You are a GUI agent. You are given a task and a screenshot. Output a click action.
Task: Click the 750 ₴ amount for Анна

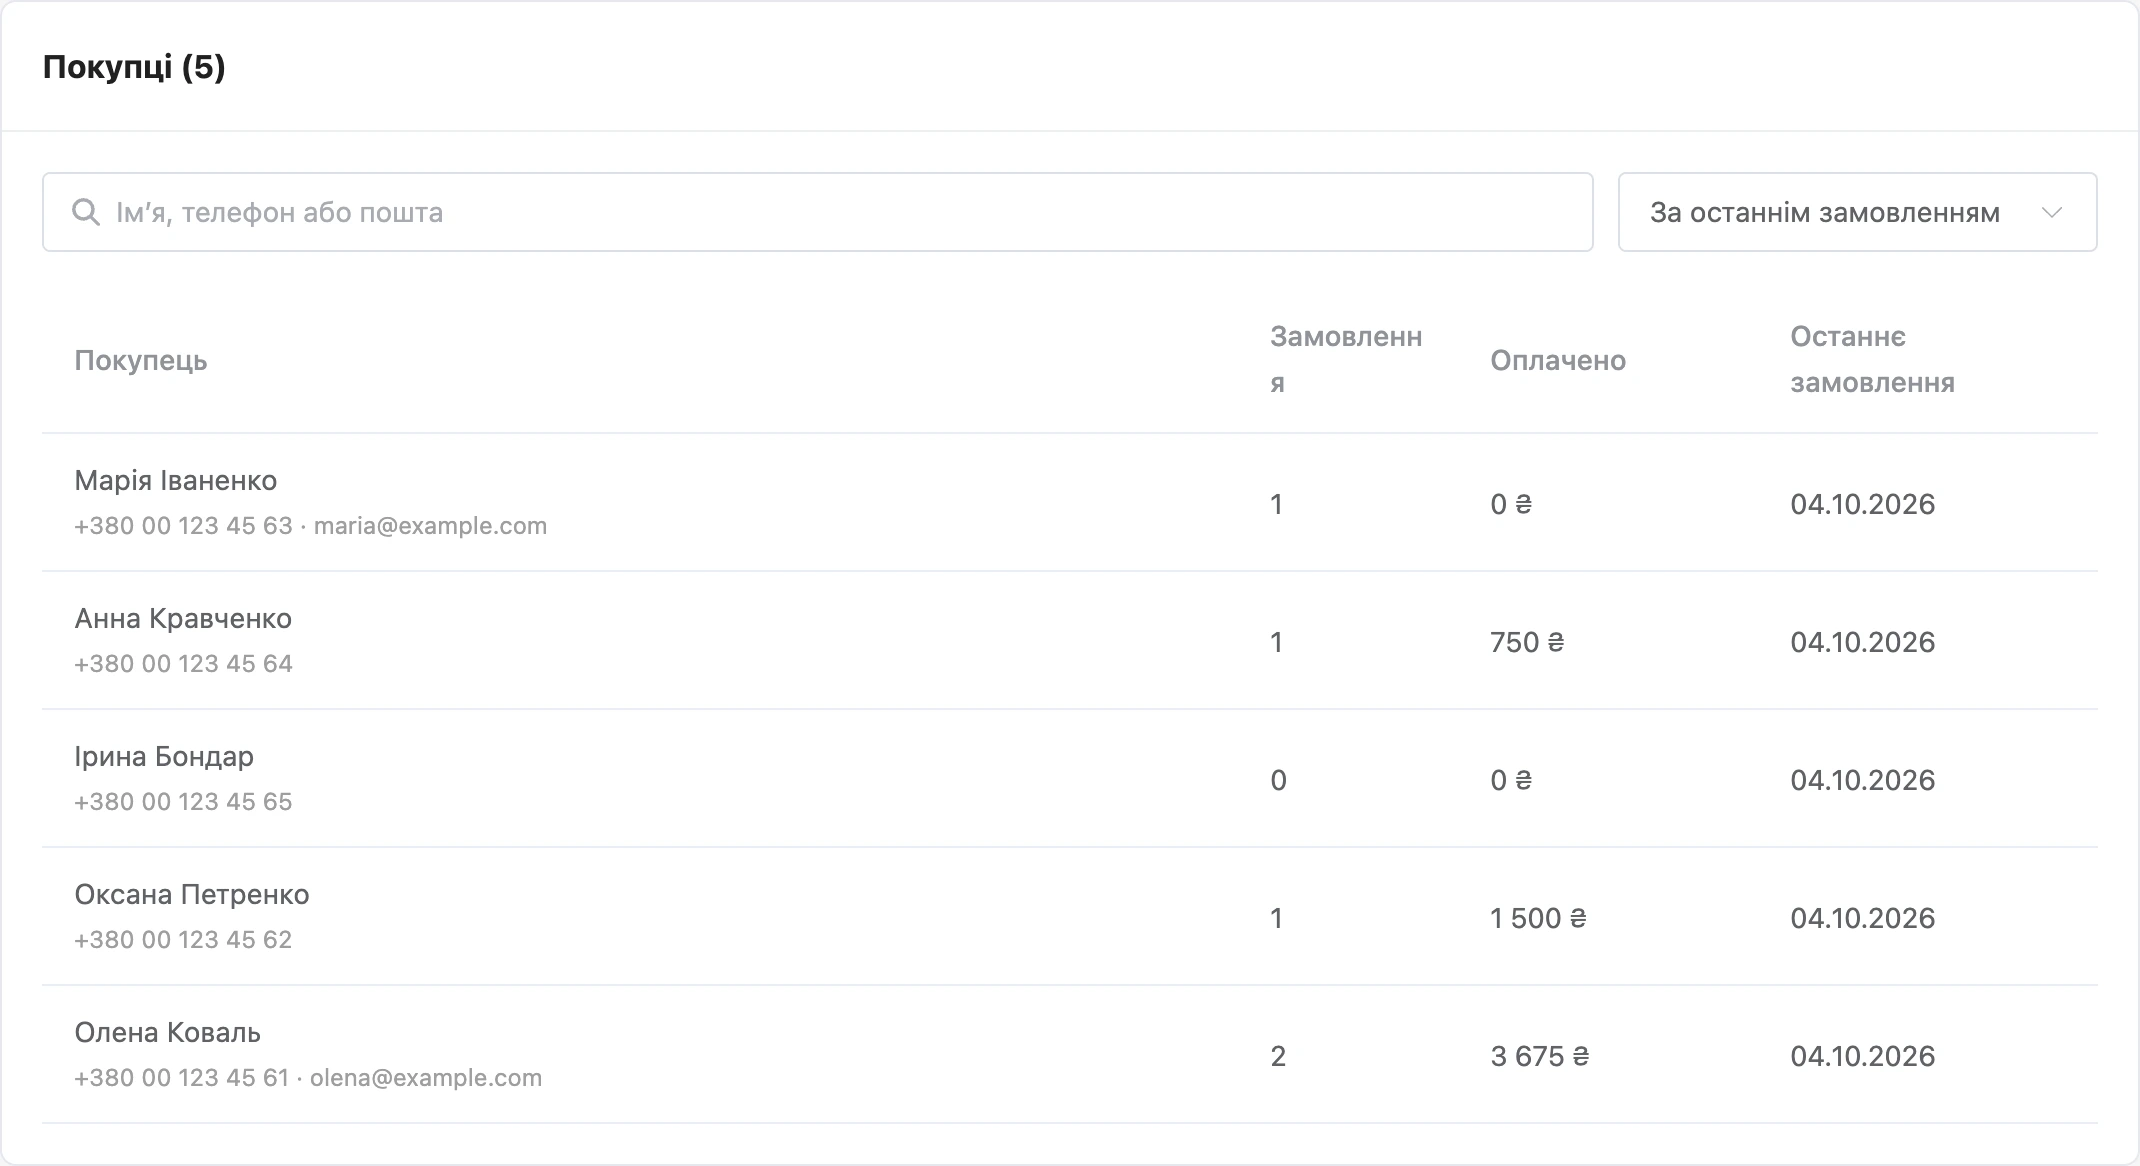pos(1527,642)
